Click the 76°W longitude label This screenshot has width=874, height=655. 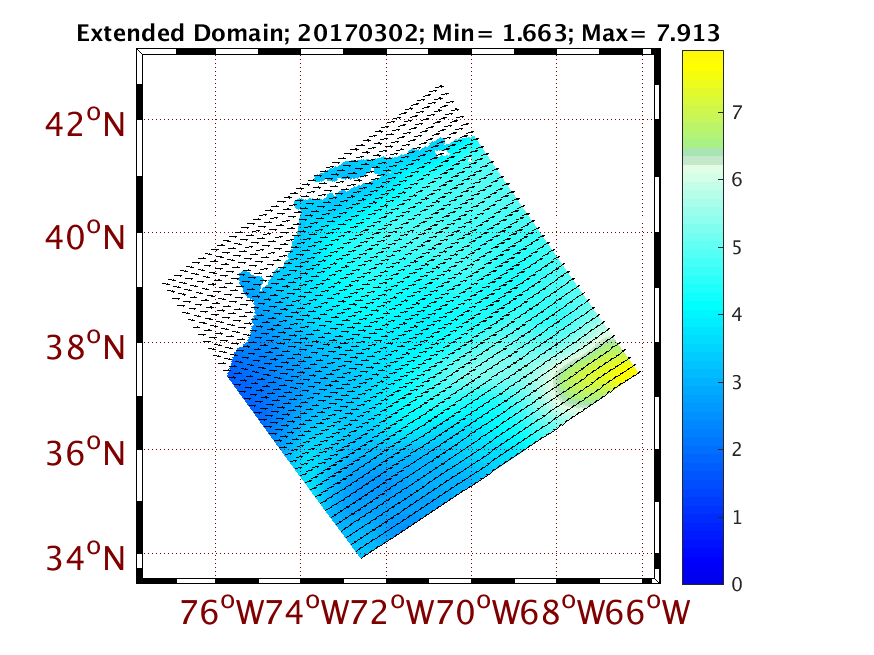pos(222,611)
